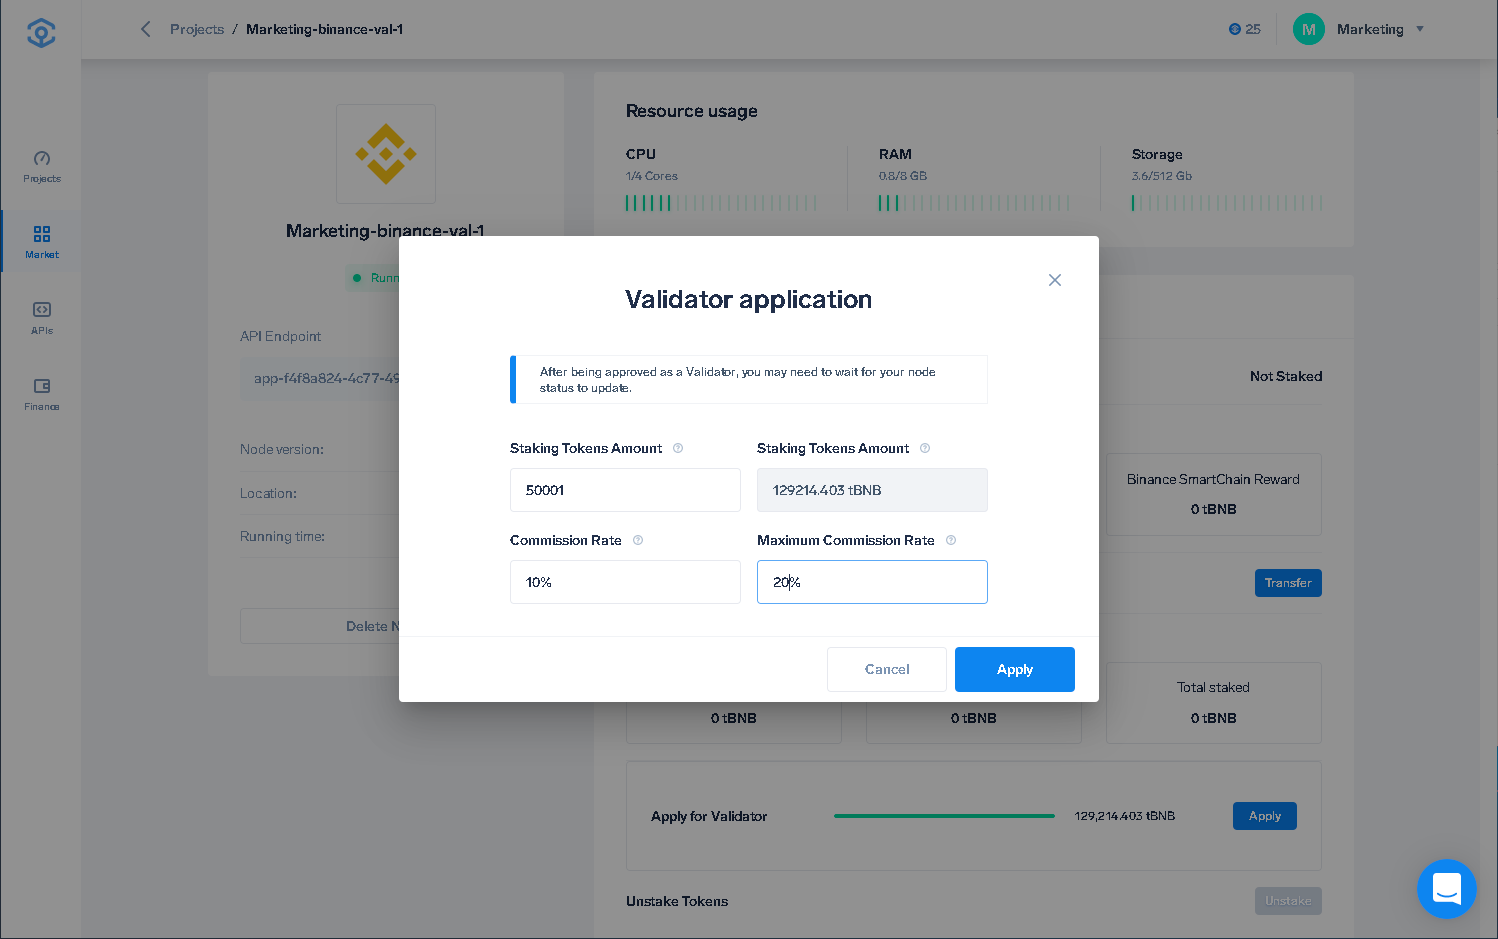Click the Marketing-binance-val-1 breadcrumb text
Screen dimensions: 1498x939
(325, 29)
